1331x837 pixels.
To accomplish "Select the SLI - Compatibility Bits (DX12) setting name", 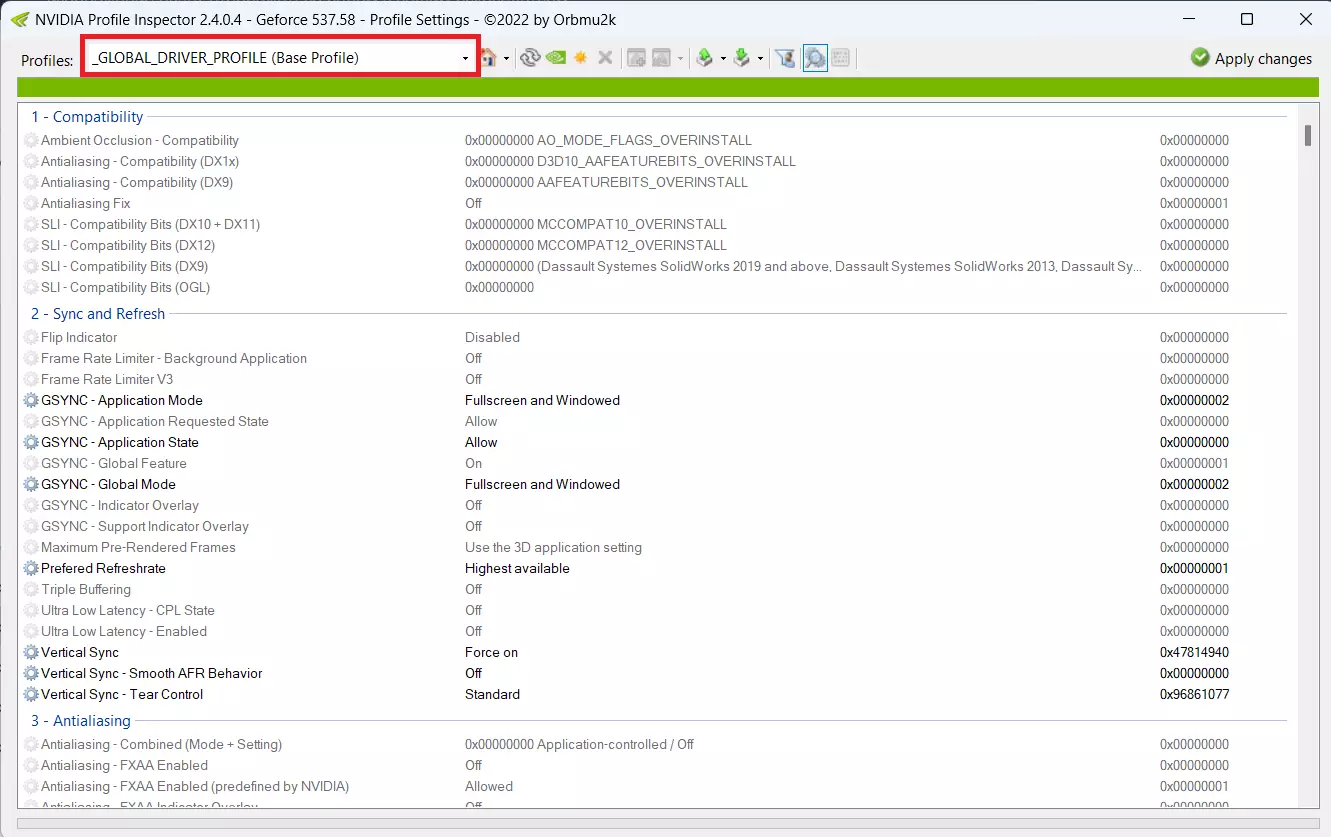I will point(128,246).
